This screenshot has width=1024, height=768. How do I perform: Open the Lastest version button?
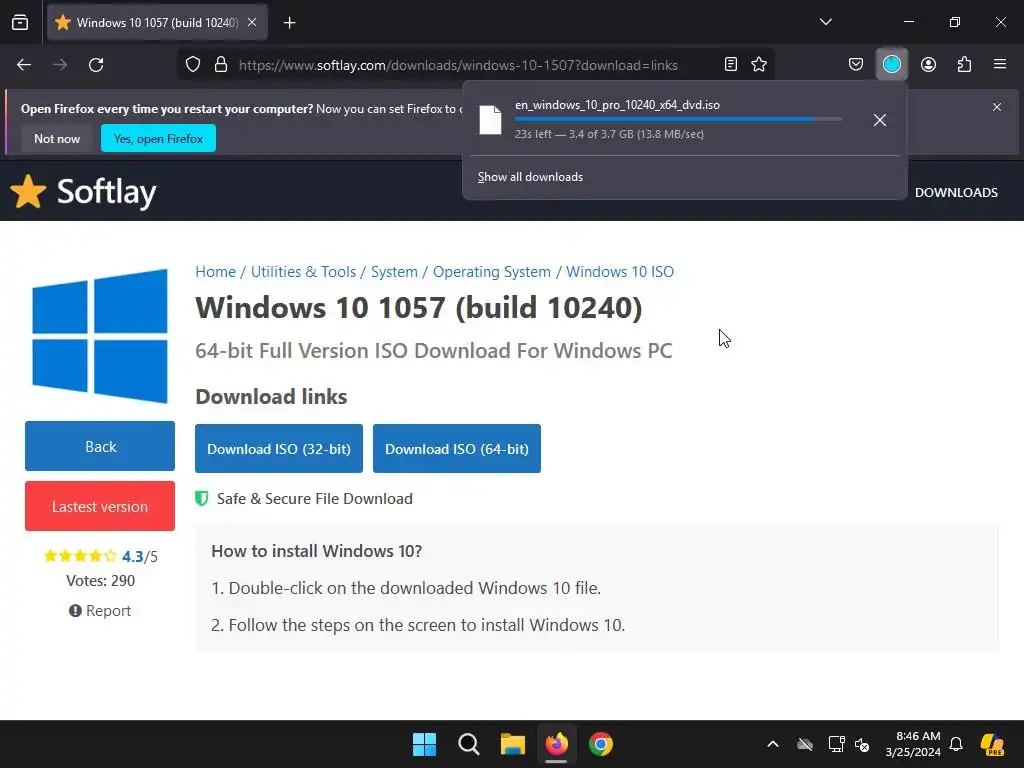[x=100, y=506]
